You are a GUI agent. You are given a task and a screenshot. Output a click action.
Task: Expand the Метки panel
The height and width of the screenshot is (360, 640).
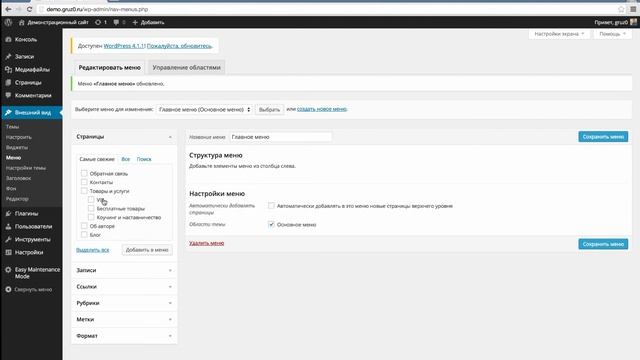pyautogui.click(x=124, y=319)
